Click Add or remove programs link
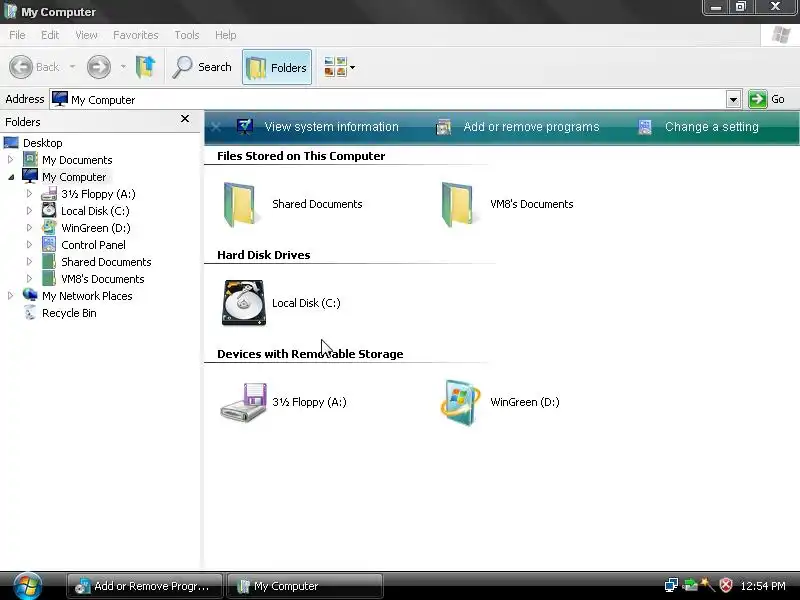The height and width of the screenshot is (600, 800). coord(517,127)
